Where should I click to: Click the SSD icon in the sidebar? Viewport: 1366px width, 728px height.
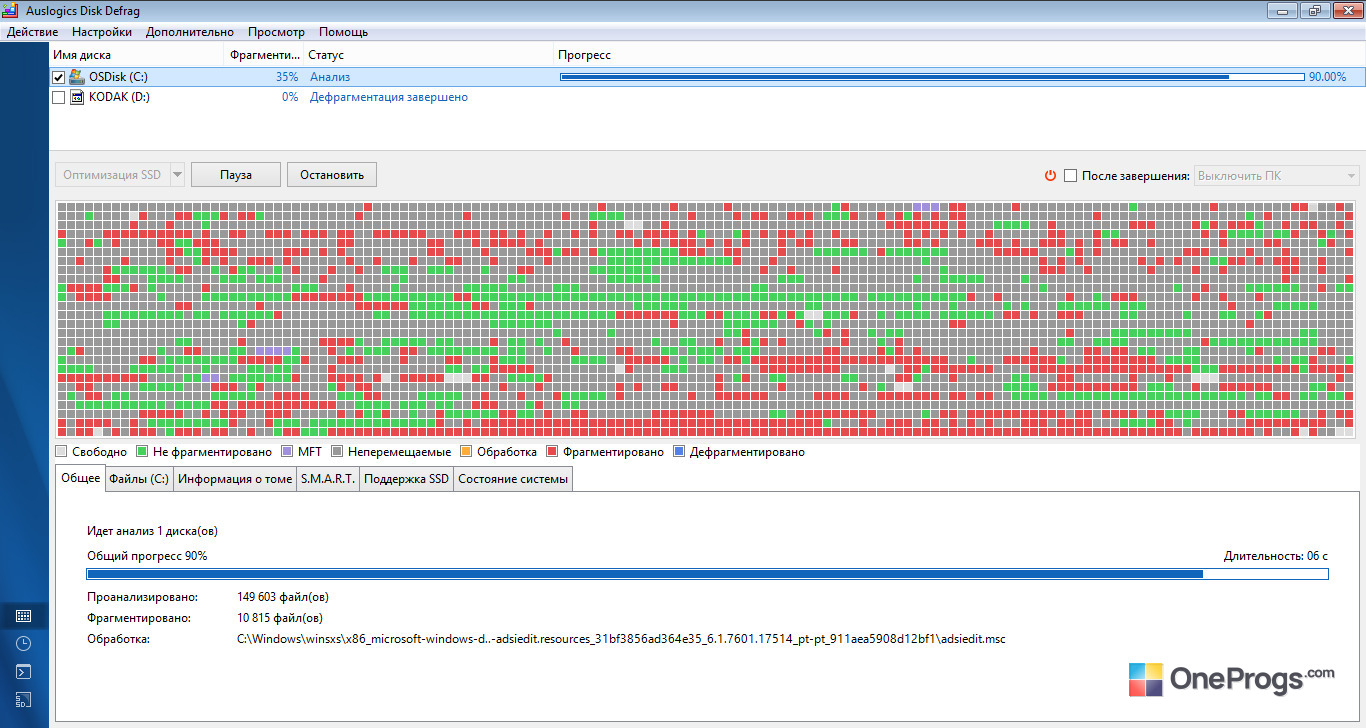point(24,700)
